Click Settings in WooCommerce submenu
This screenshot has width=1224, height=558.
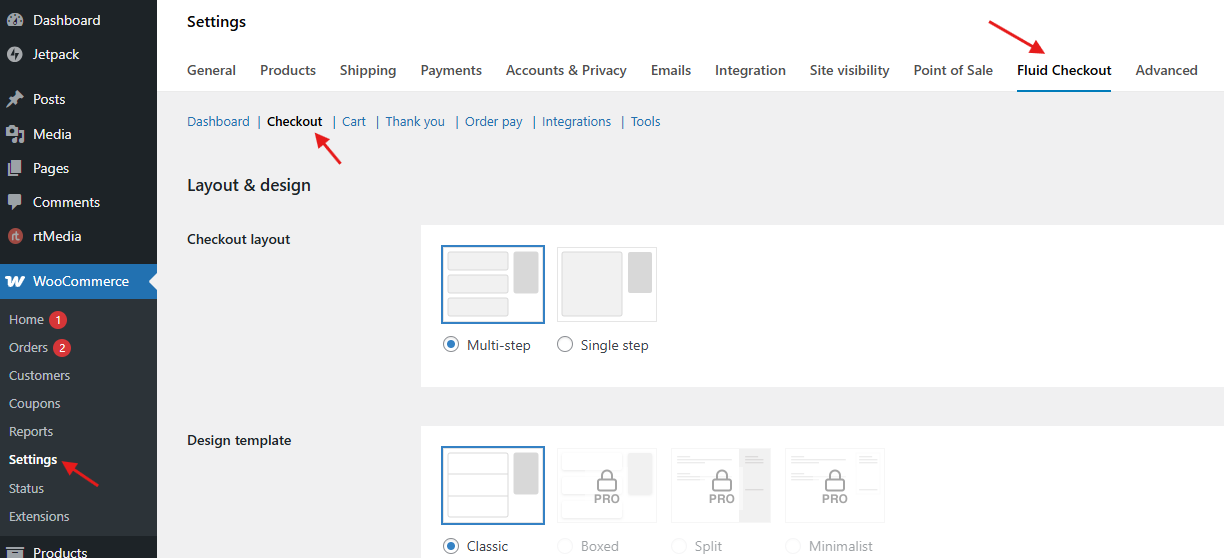33,460
